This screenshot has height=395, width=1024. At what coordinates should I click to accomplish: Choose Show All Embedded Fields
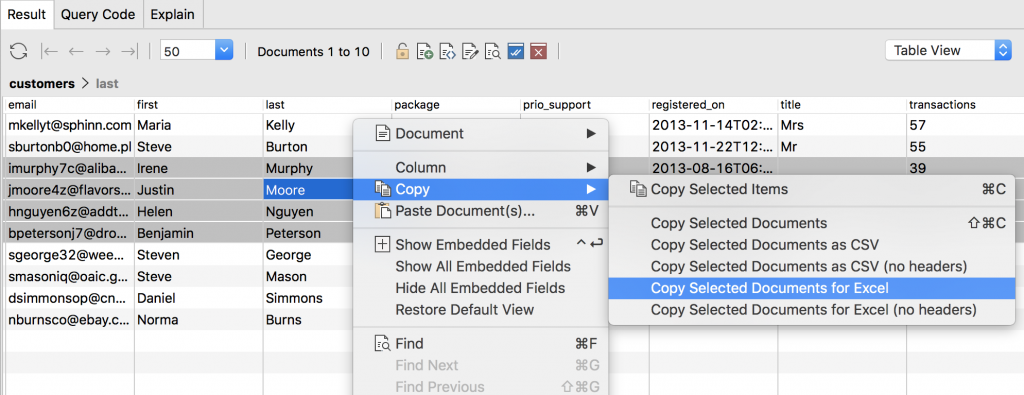481,266
